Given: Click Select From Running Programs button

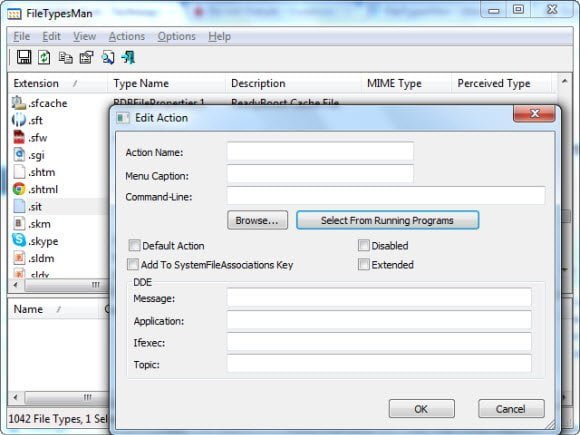Looking at the screenshot, I should point(387,220).
